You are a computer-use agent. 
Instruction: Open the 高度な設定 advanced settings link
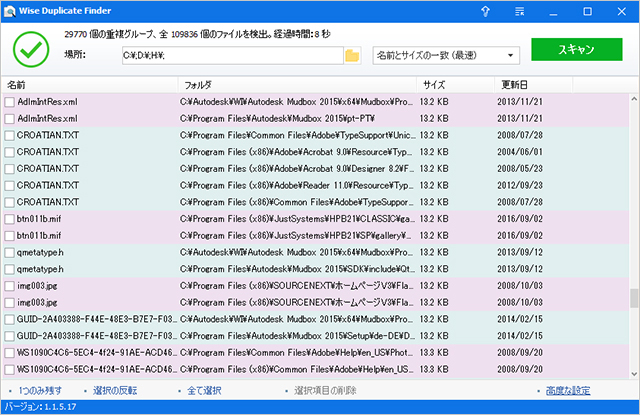(568, 391)
